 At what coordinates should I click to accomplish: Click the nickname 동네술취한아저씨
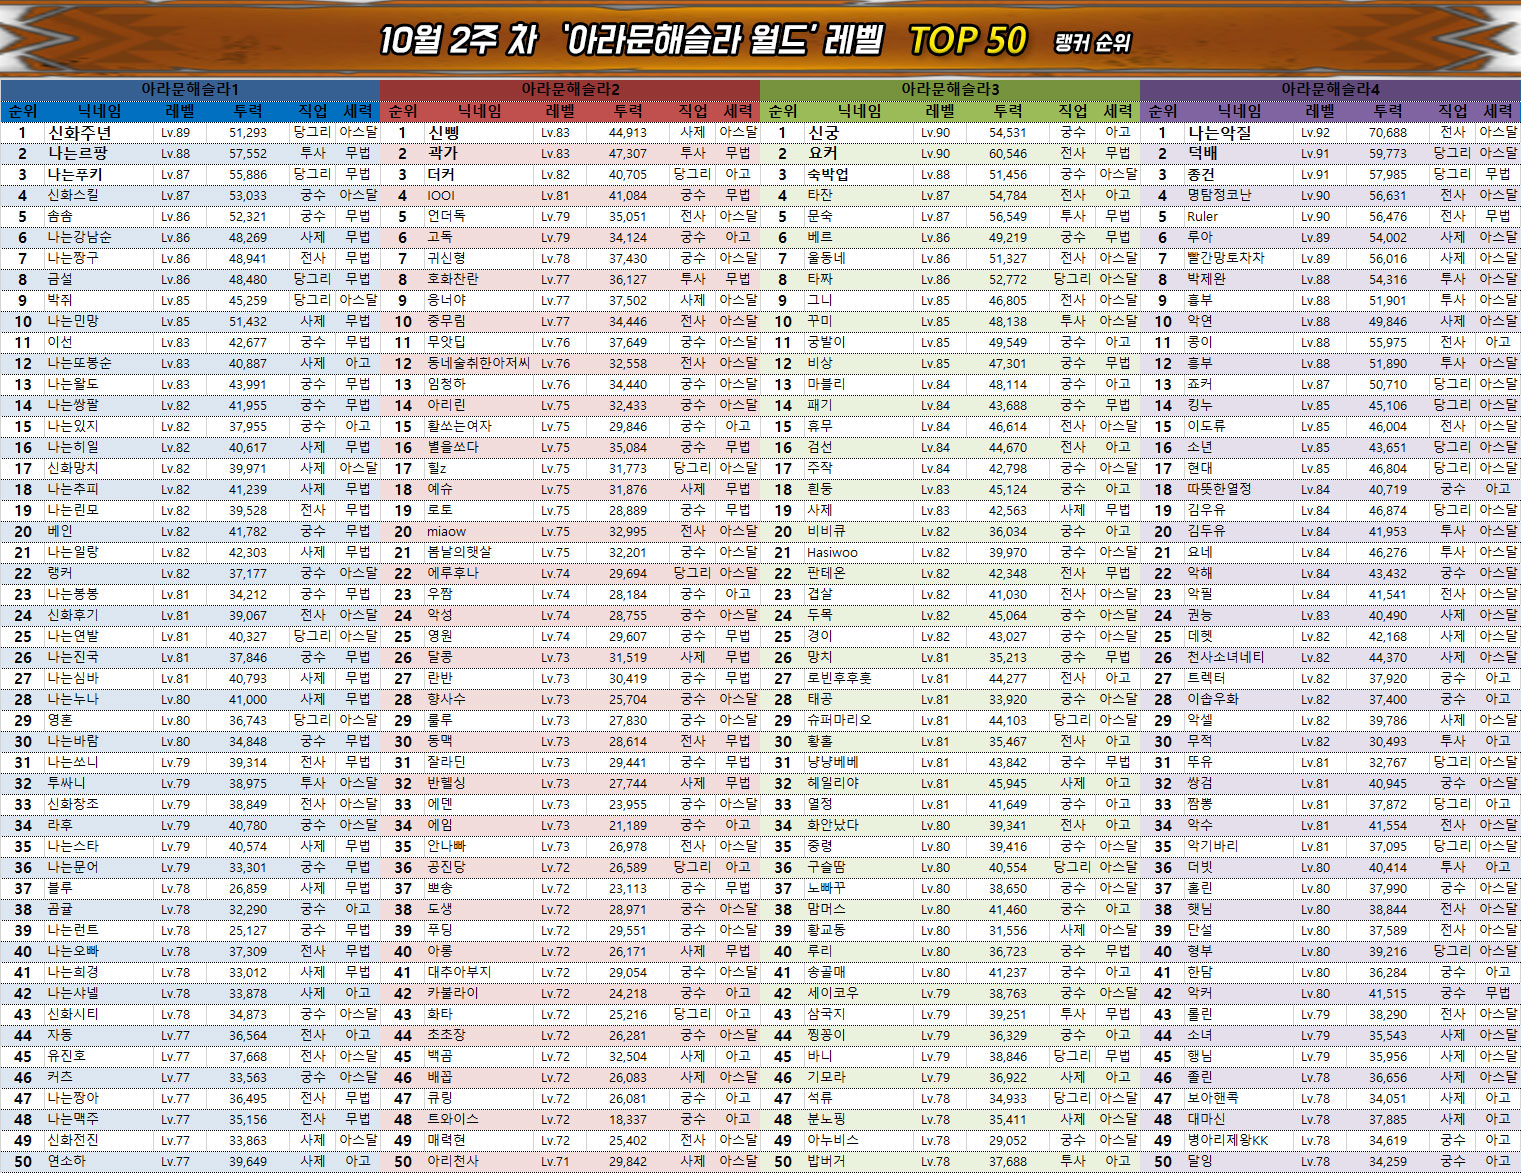tap(478, 363)
